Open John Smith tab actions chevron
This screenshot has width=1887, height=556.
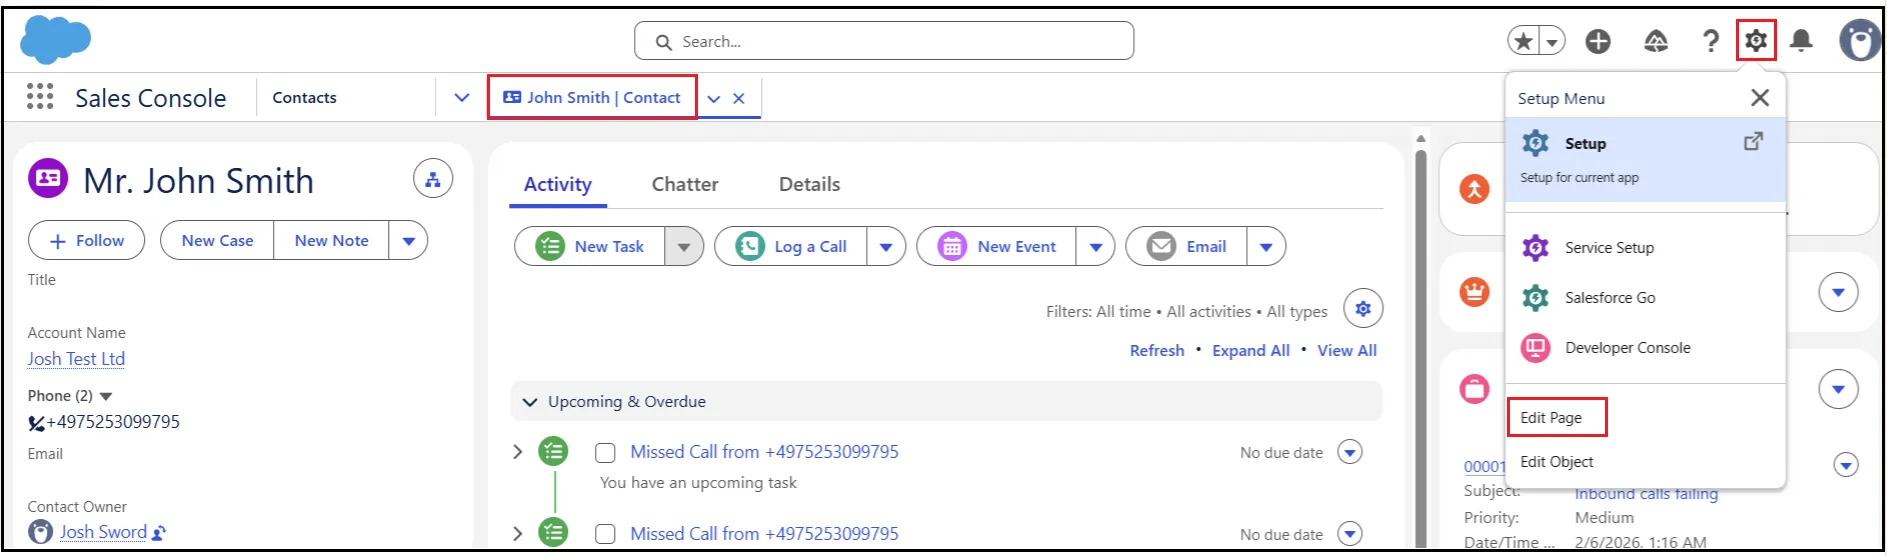click(x=714, y=99)
